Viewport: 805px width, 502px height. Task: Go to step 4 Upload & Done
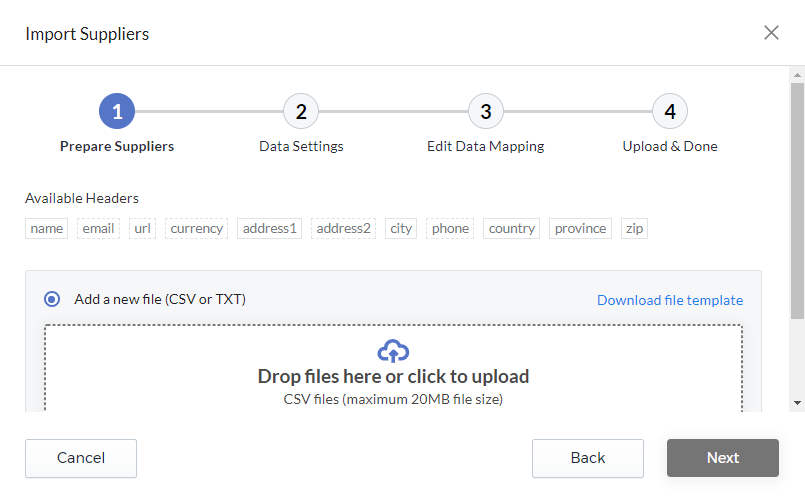(670, 111)
